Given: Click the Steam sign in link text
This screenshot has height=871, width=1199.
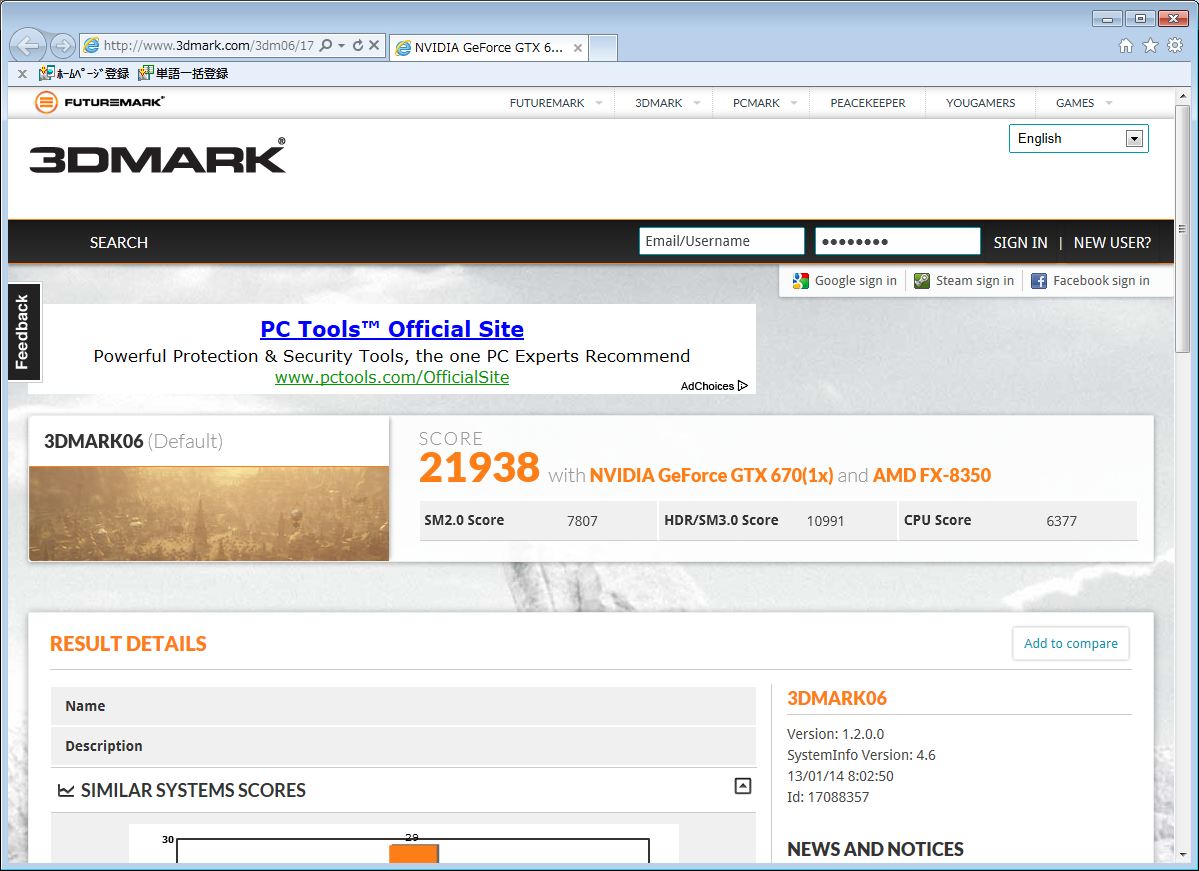Looking at the screenshot, I should (975, 281).
